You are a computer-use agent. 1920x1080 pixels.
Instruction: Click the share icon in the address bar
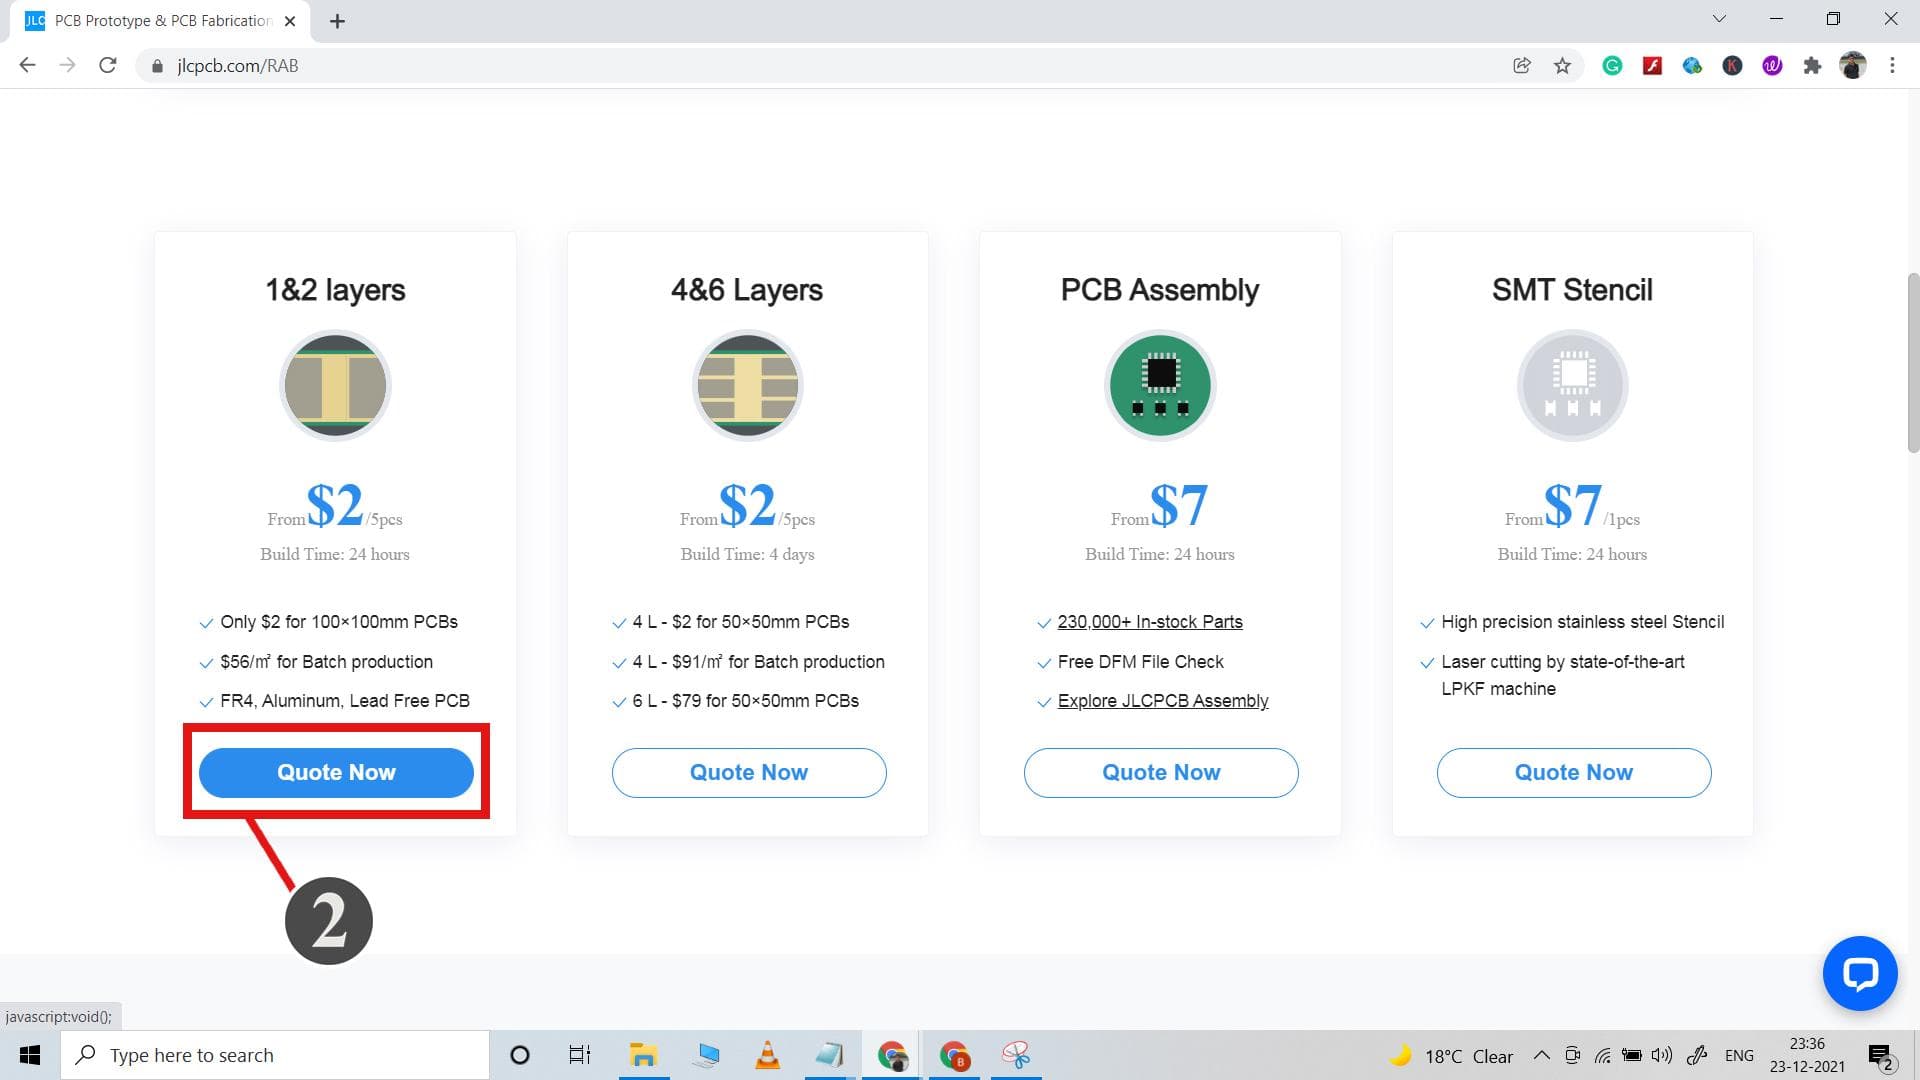1522,65
